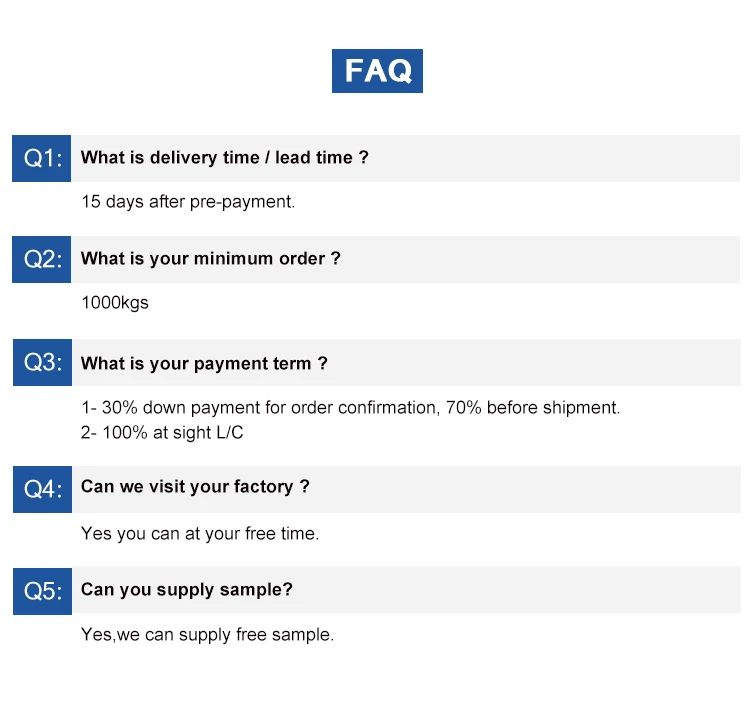The image size is (750, 708).
Task: Click the gray bar beside Q5 question
Action: 407,590
